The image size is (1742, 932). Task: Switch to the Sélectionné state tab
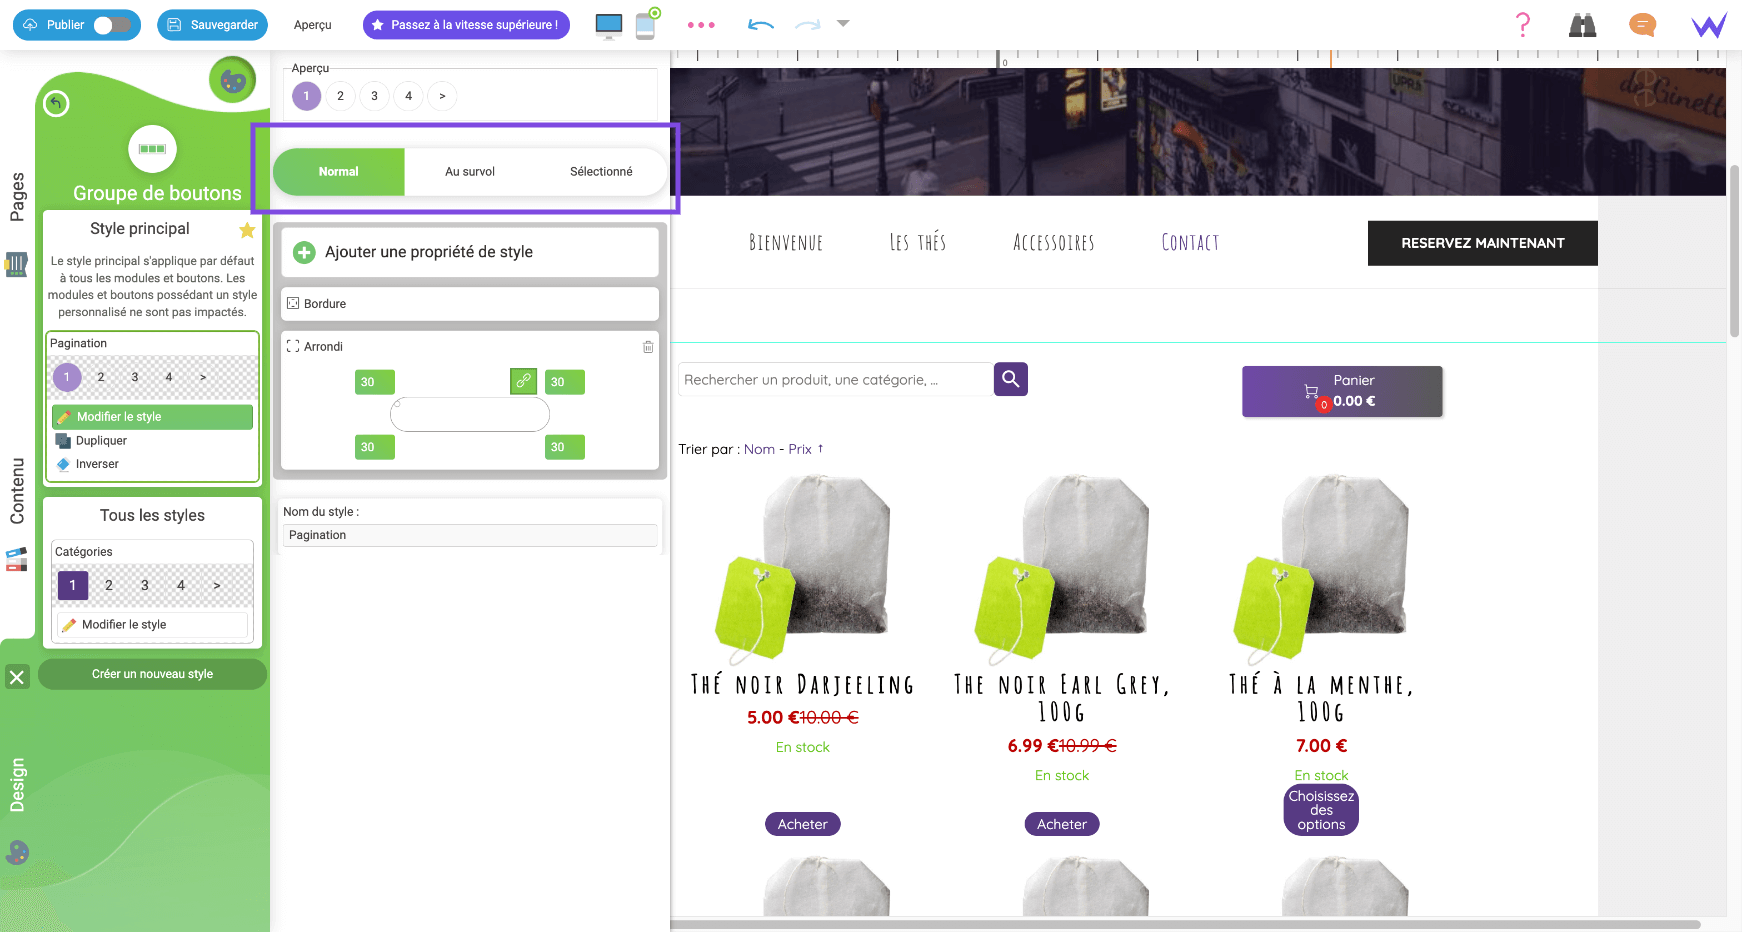coord(601,172)
